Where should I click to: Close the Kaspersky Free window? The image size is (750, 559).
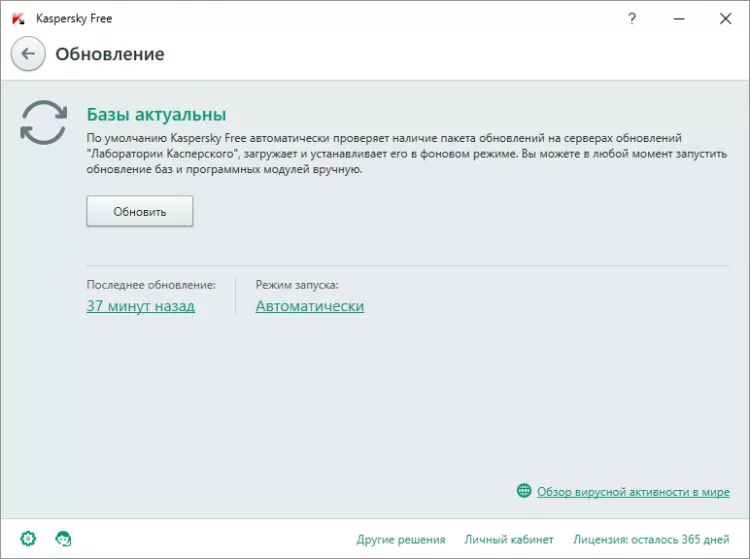point(725,19)
